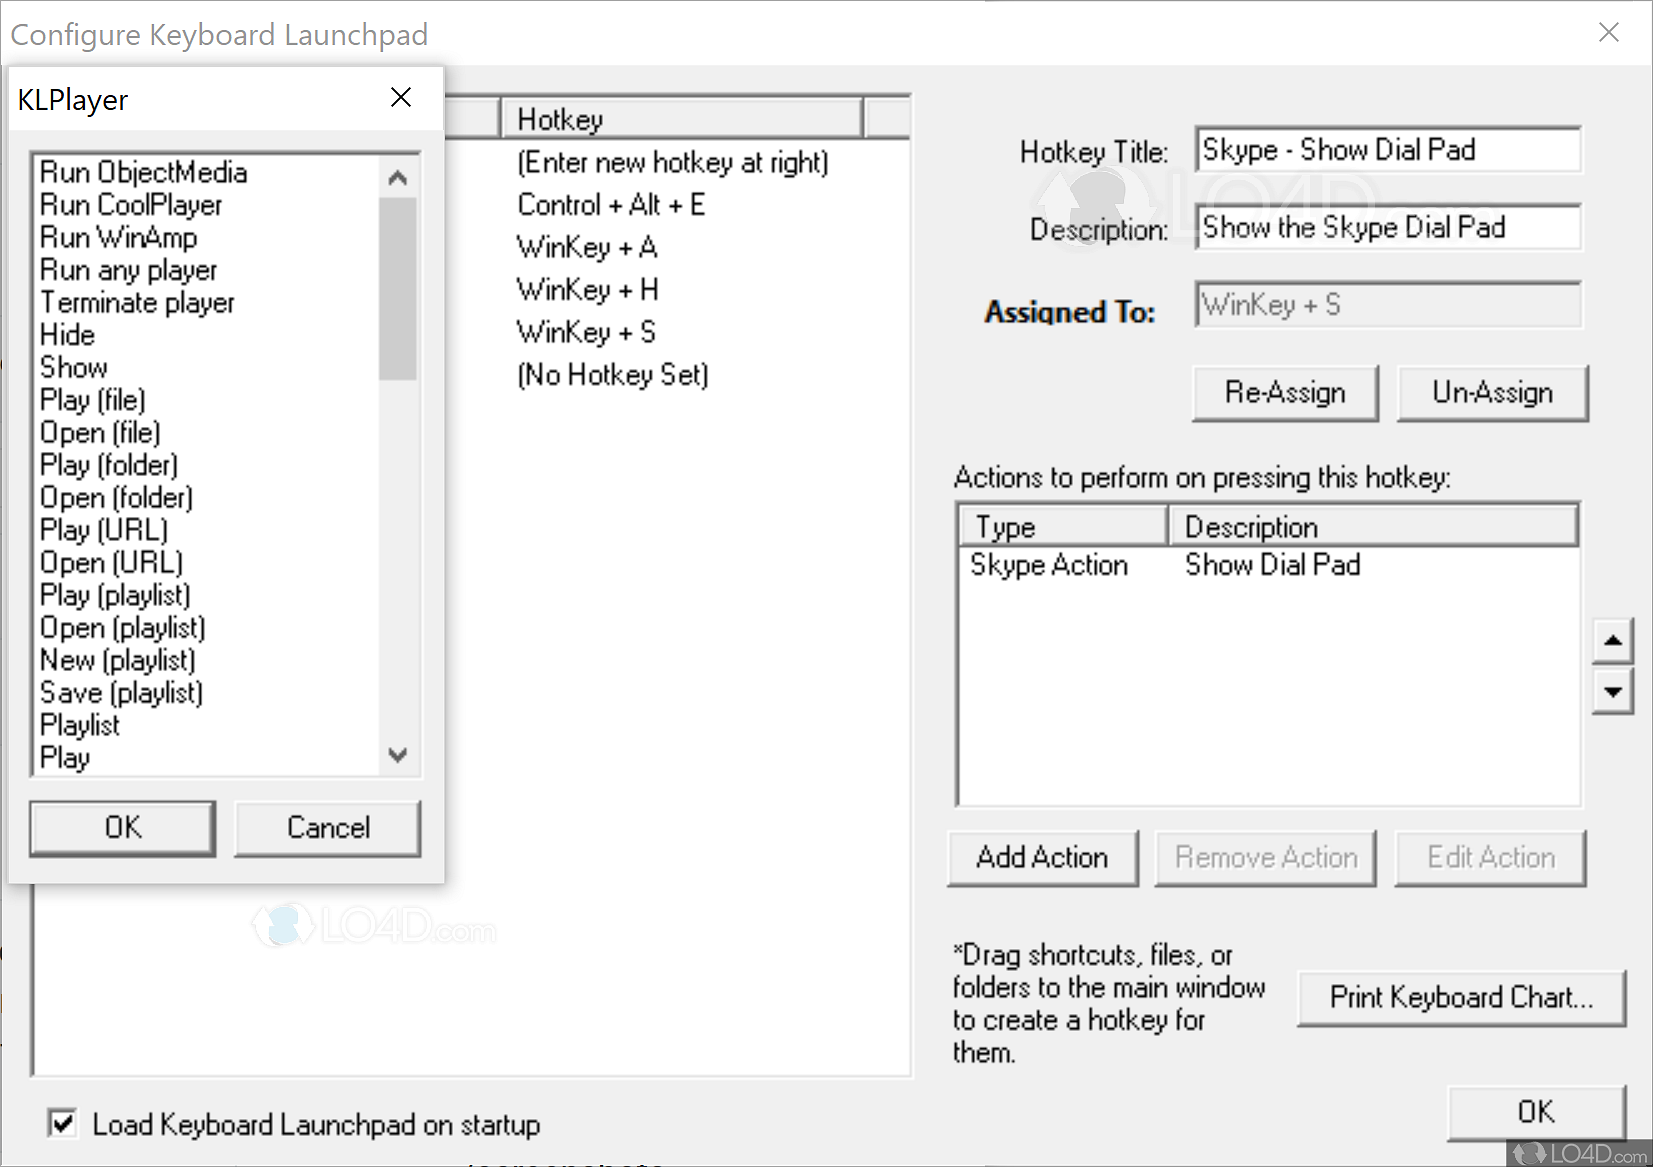Disable Load Keyboard Launchpad on startup
The image size is (1653, 1167).
(x=62, y=1124)
